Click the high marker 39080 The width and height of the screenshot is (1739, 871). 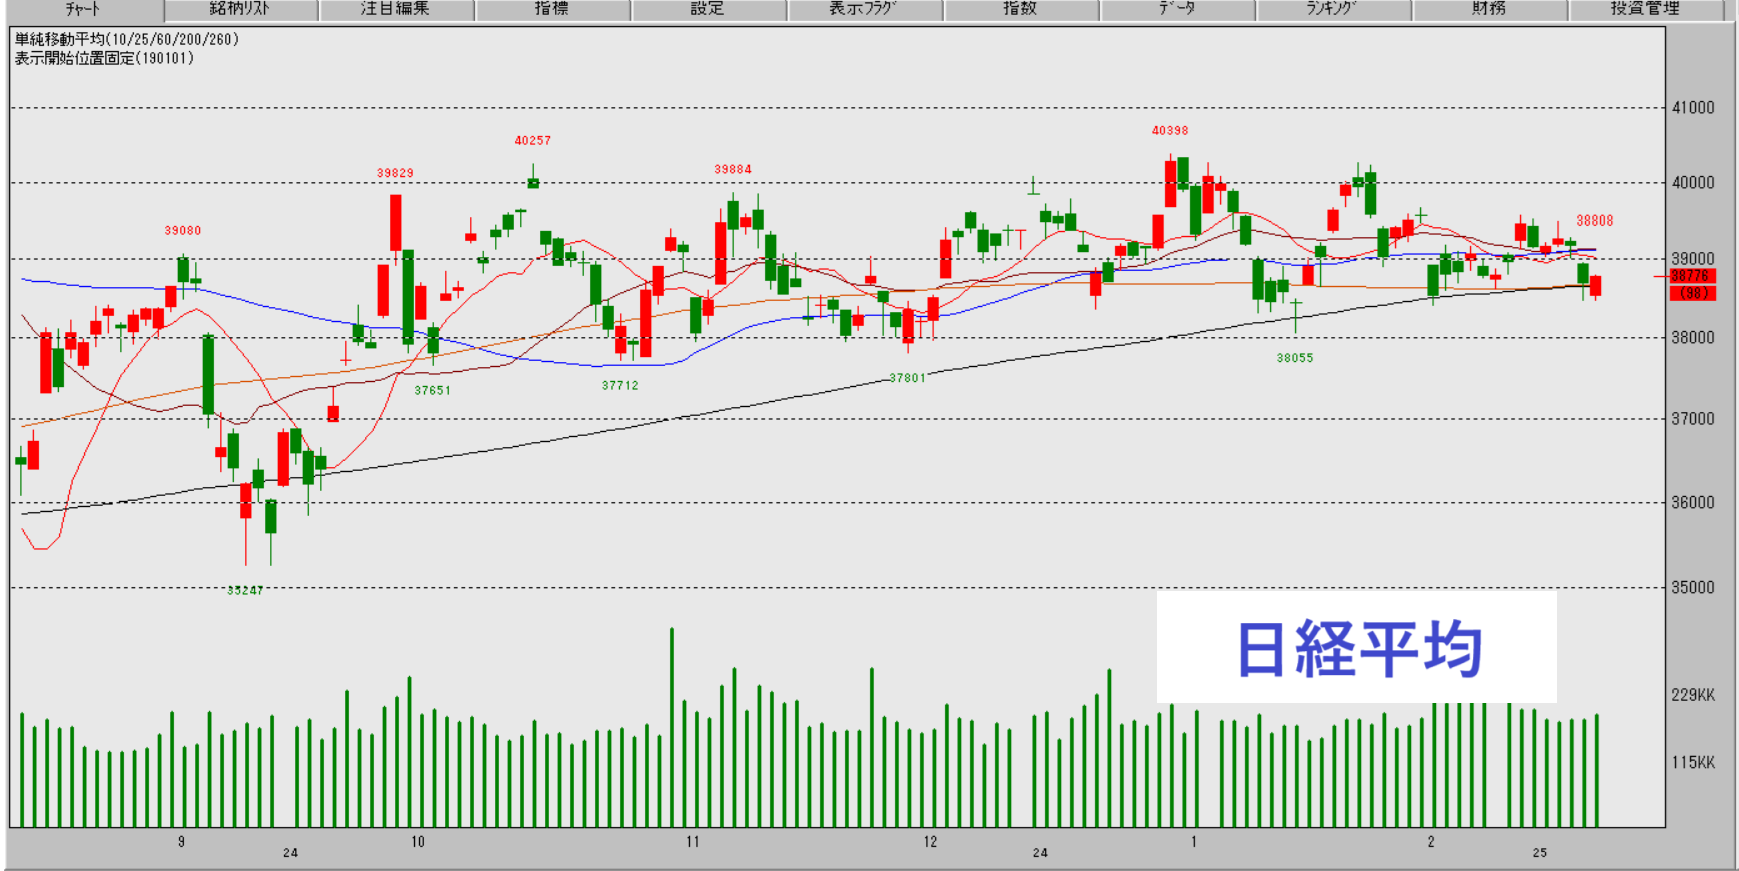(x=183, y=231)
